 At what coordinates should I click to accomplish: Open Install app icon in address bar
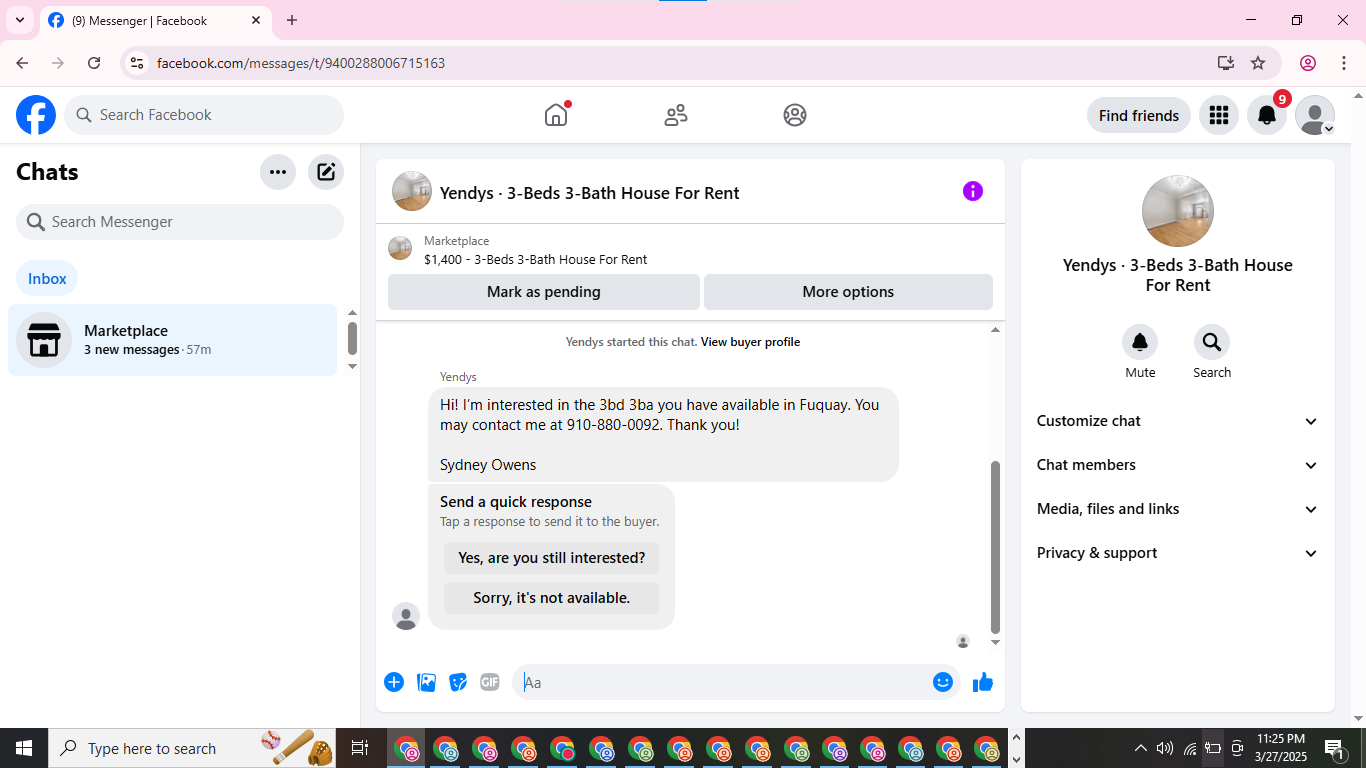tap(1226, 63)
